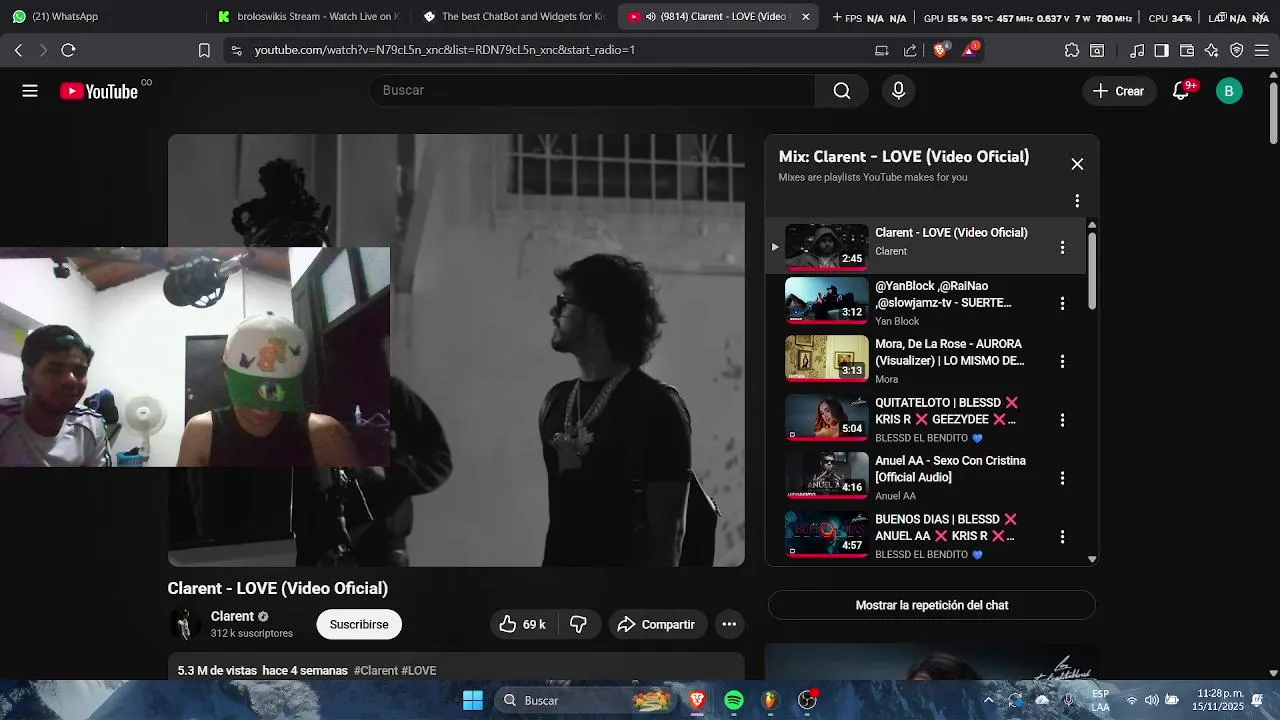Open Clarent channel avatar

click(x=185, y=624)
